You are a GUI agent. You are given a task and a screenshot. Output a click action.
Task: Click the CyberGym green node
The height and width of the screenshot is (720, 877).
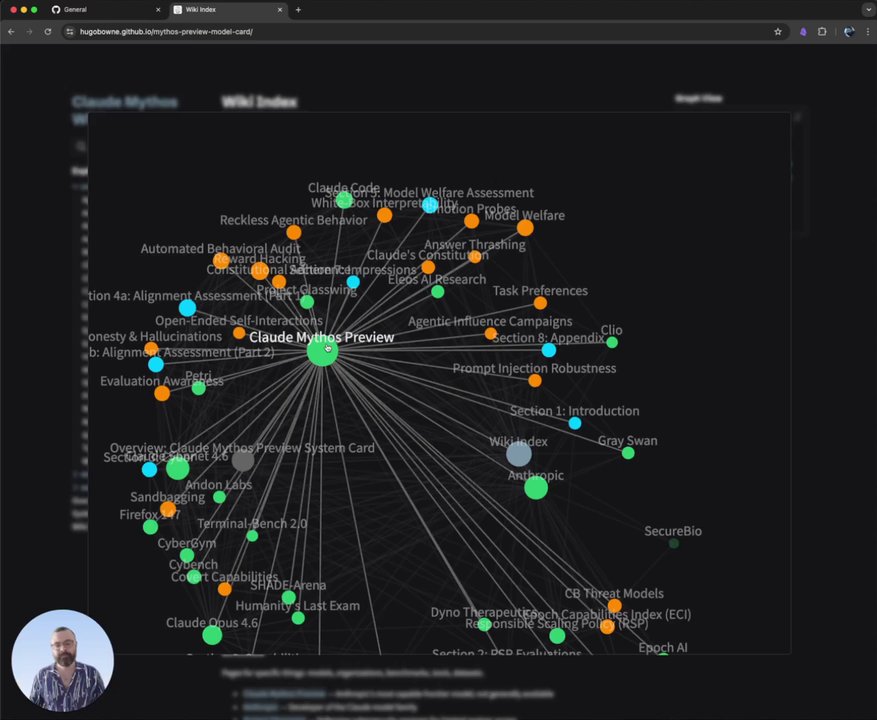(187, 556)
